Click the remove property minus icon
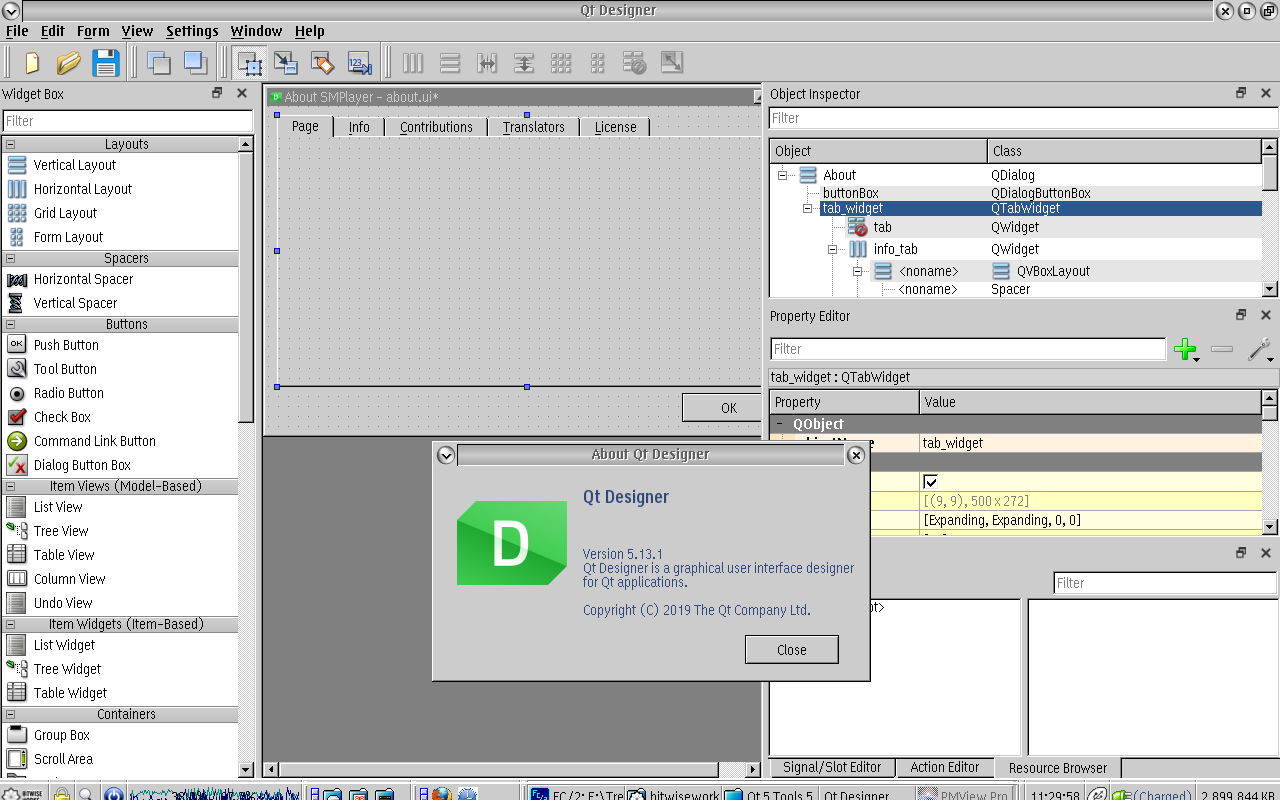This screenshot has width=1280, height=800. (x=1222, y=349)
